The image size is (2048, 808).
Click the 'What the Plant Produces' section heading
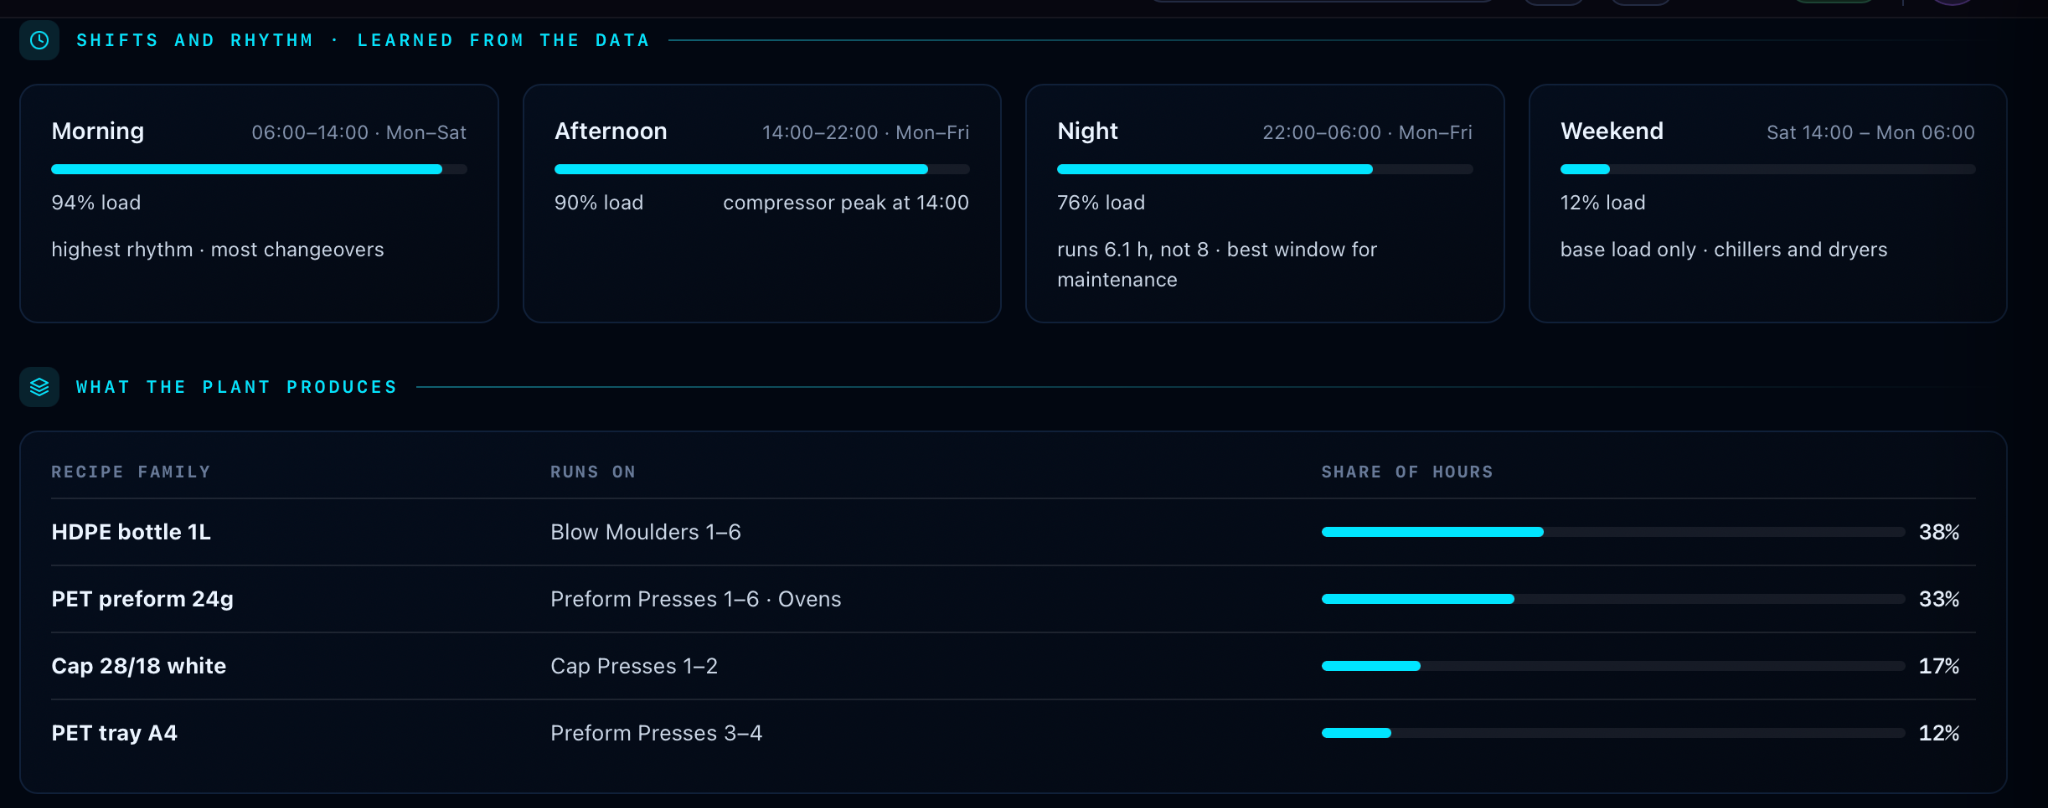pyautogui.click(x=237, y=387)
